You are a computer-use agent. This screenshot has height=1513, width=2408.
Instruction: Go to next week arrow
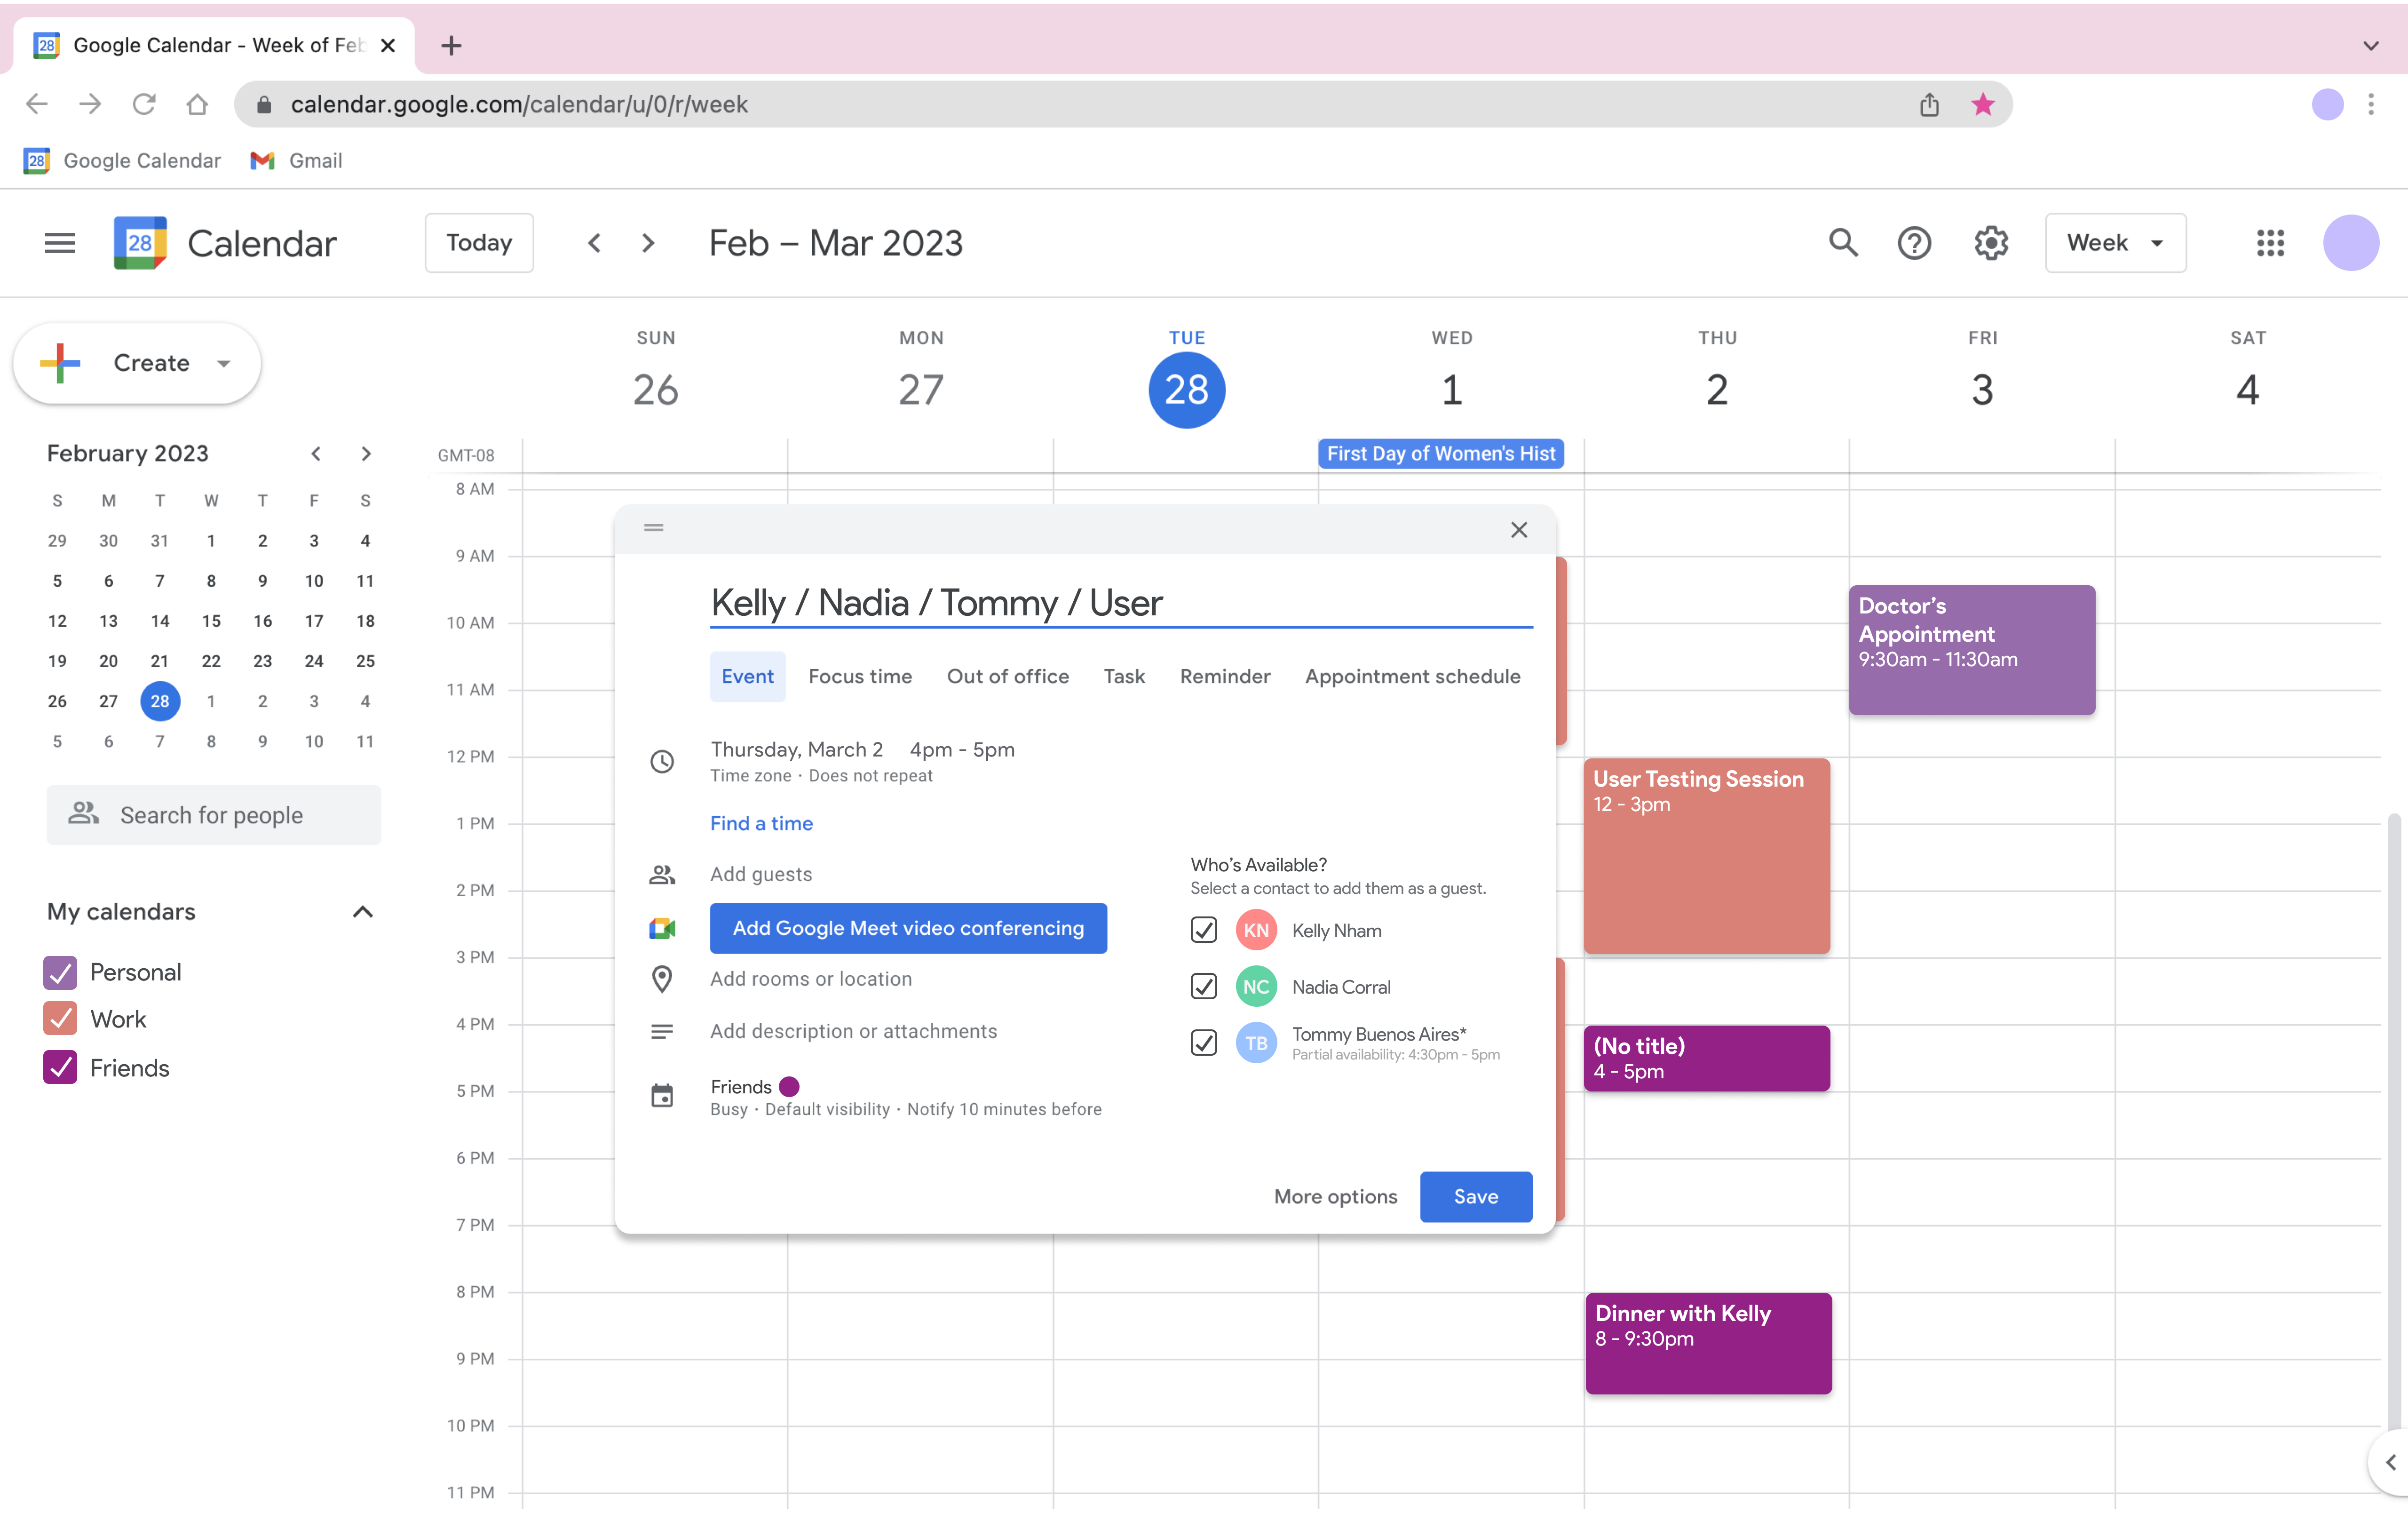pyautogui.click(x=648, y=243)
